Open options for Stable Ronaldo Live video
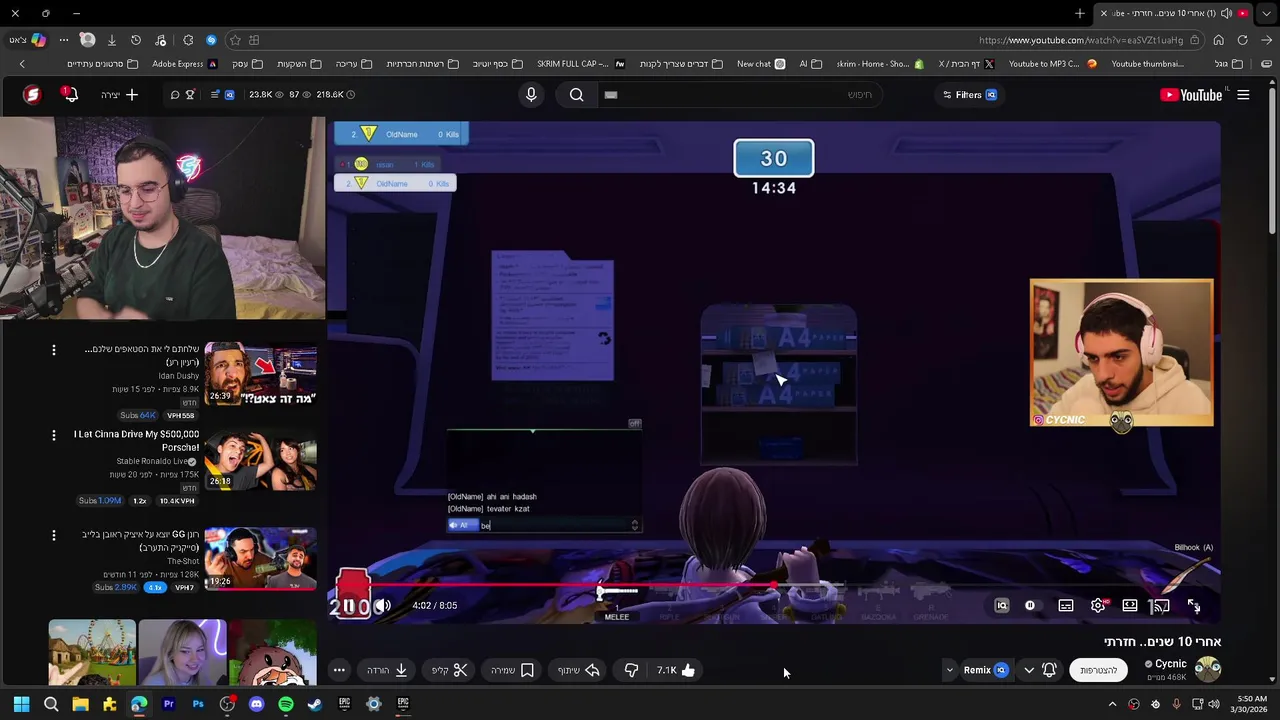This screenshot has height=720, width=1280. pos(54,436)
